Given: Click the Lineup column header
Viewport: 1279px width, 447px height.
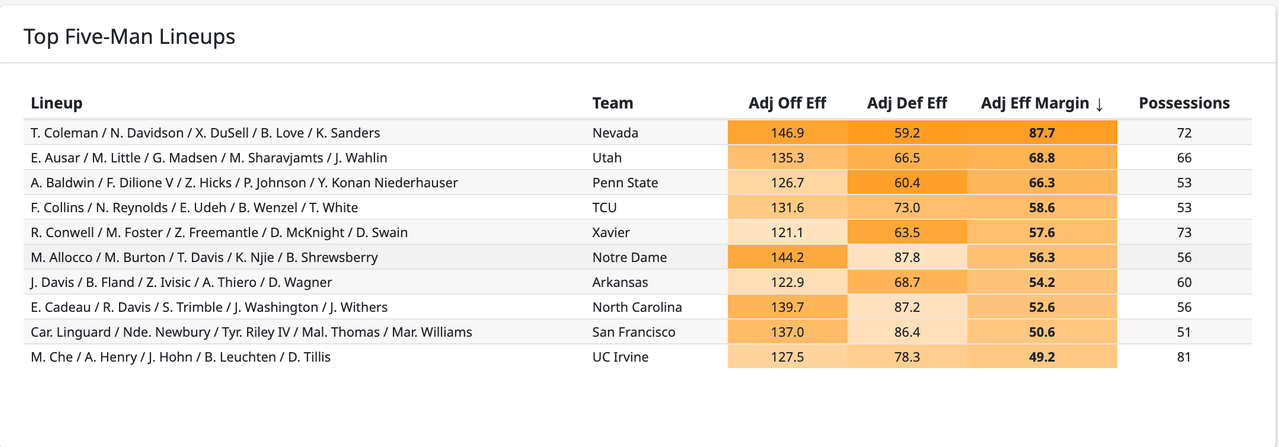Looking at the screenshot, I should 56,103.
